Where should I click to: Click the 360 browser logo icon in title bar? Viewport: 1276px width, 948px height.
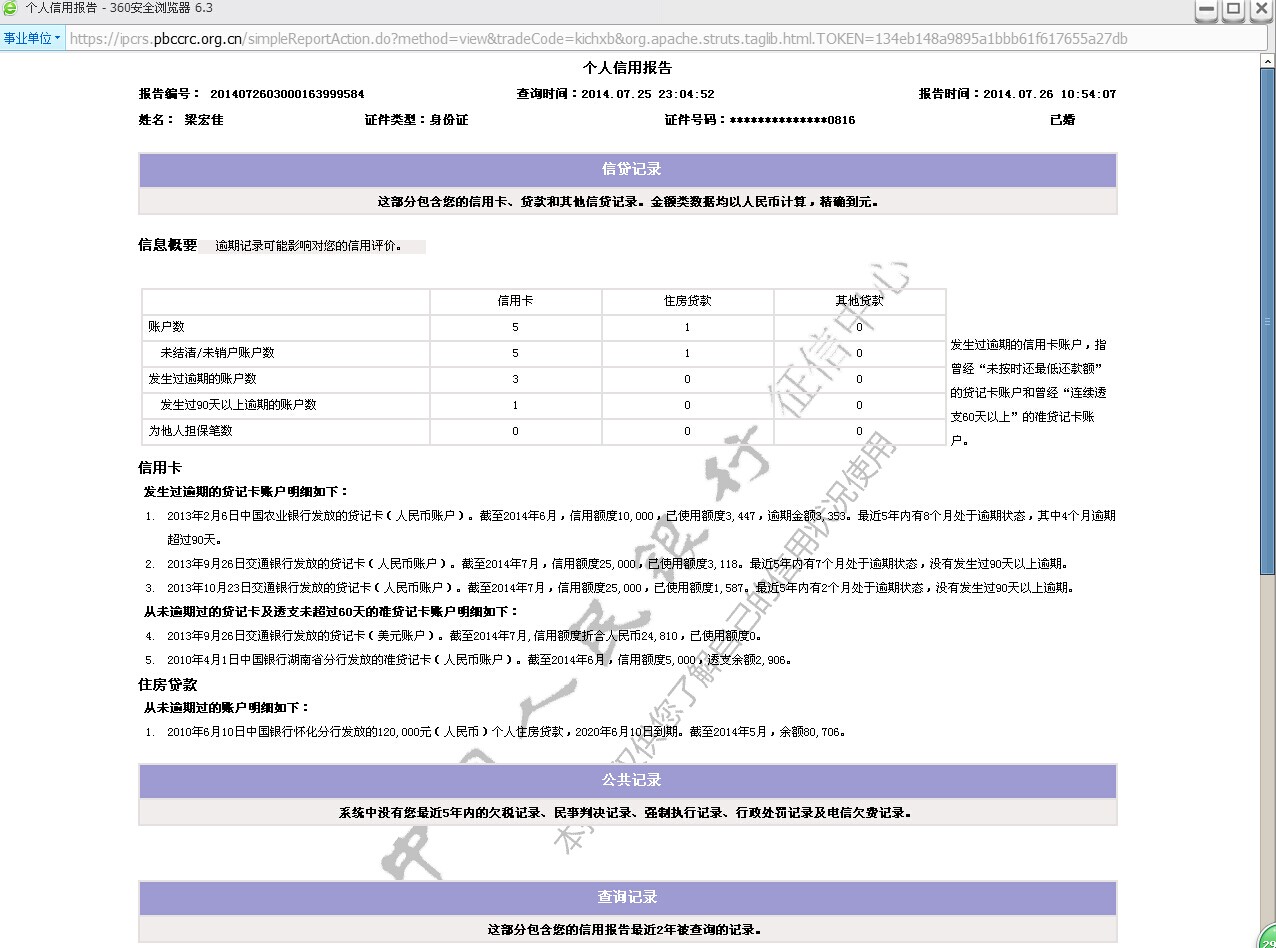click(x=10, y=8)
